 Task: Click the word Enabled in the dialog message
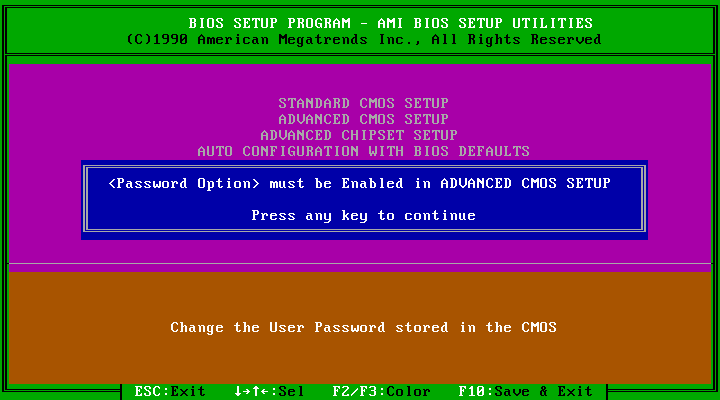pos(372,184)
